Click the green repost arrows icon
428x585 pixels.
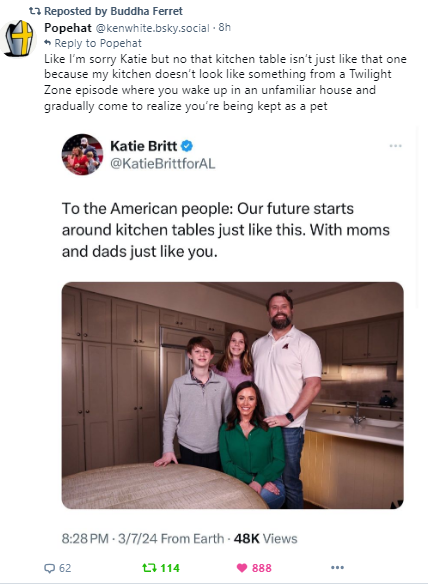(x=149, y=568)
